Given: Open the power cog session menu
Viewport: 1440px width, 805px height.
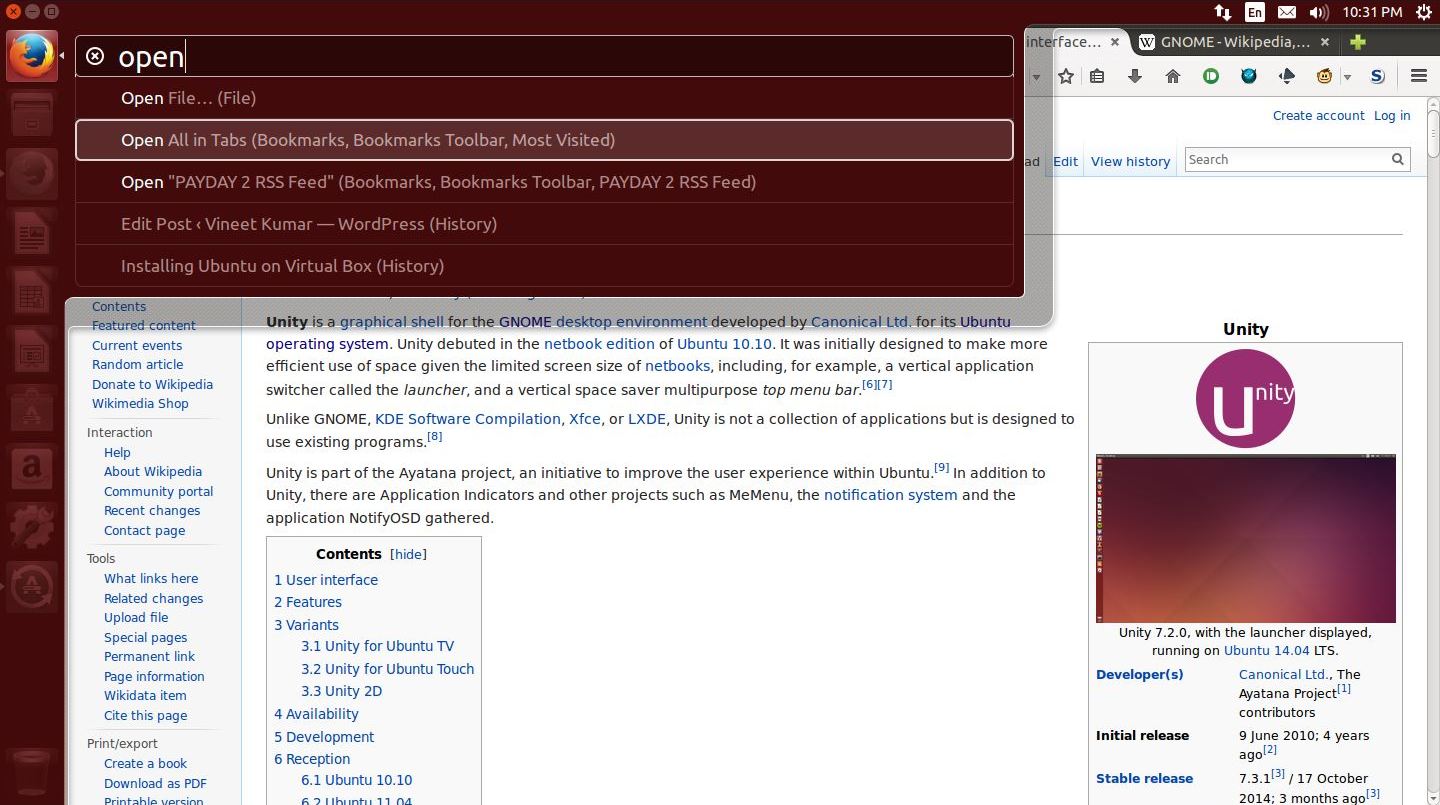Looking at the screenshot, I should [1424, 12].
